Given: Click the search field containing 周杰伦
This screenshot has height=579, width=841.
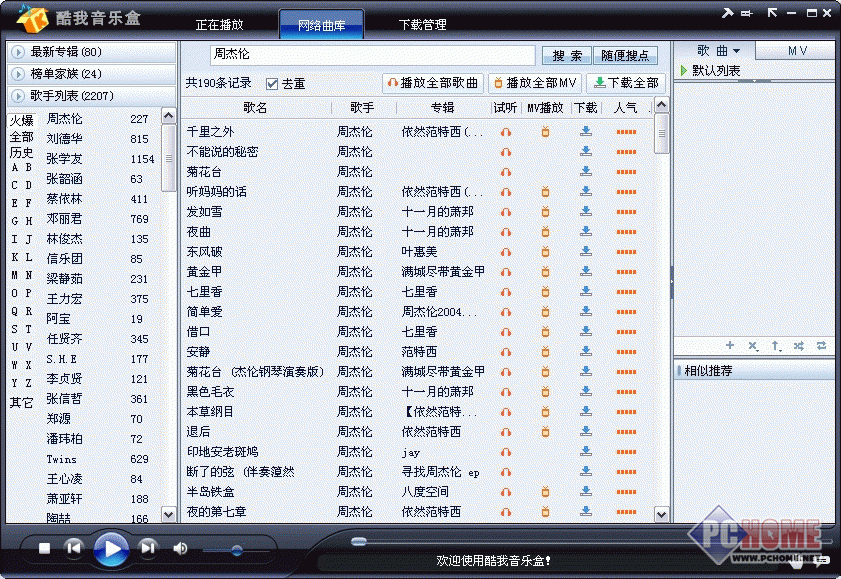Looking at the screenshot, I should tap(373, 55).
